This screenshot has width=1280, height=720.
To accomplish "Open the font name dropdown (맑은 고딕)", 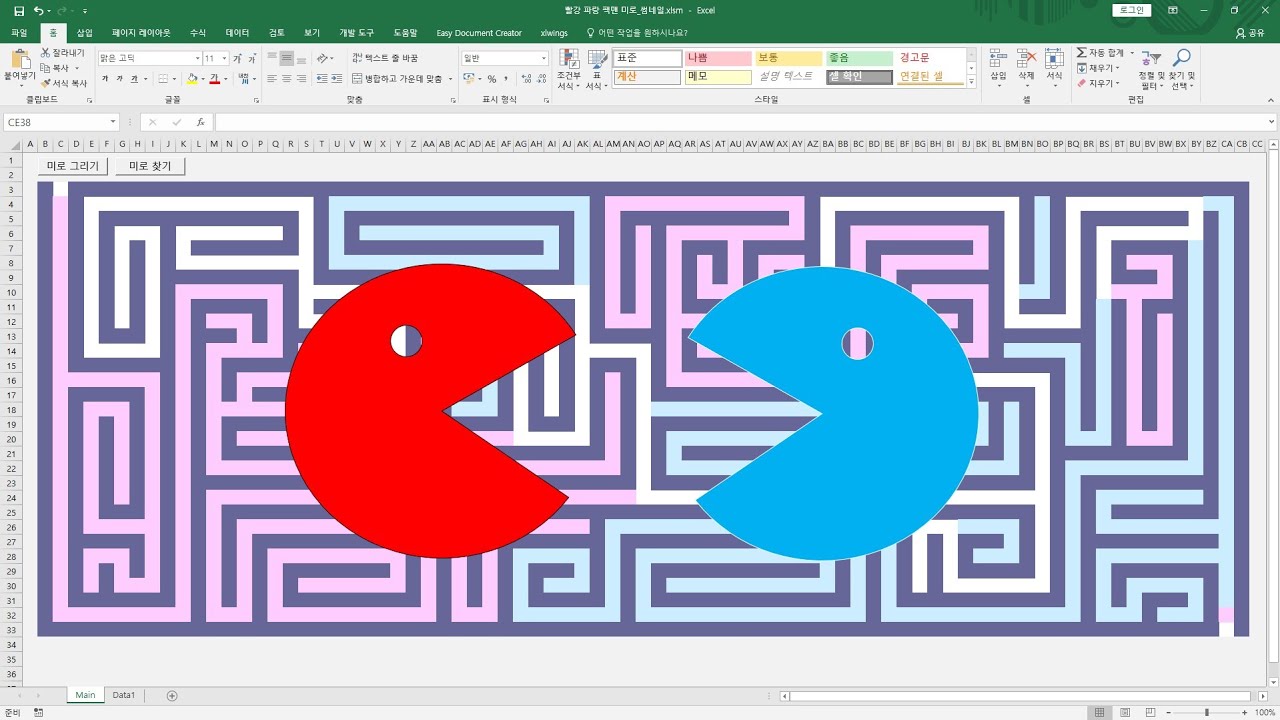I will (x=197, y=59).
